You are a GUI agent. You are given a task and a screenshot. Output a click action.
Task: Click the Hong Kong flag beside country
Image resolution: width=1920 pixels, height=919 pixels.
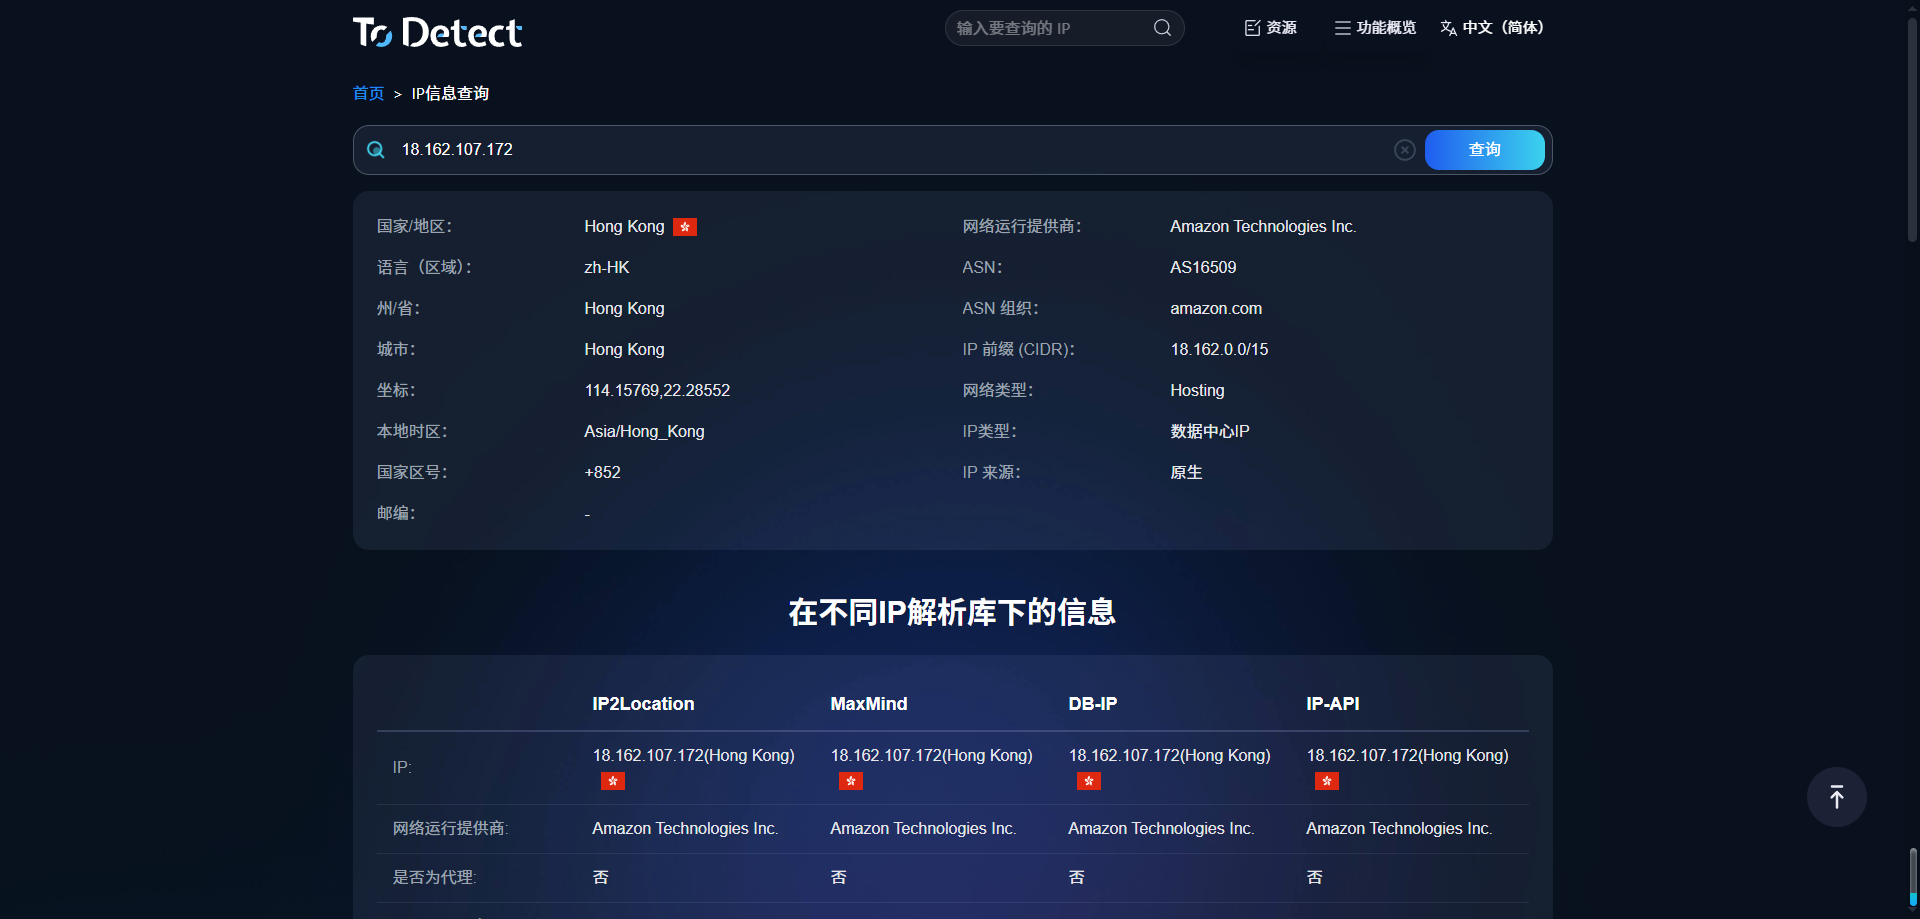pyautogui.click(x=685, y=227)
